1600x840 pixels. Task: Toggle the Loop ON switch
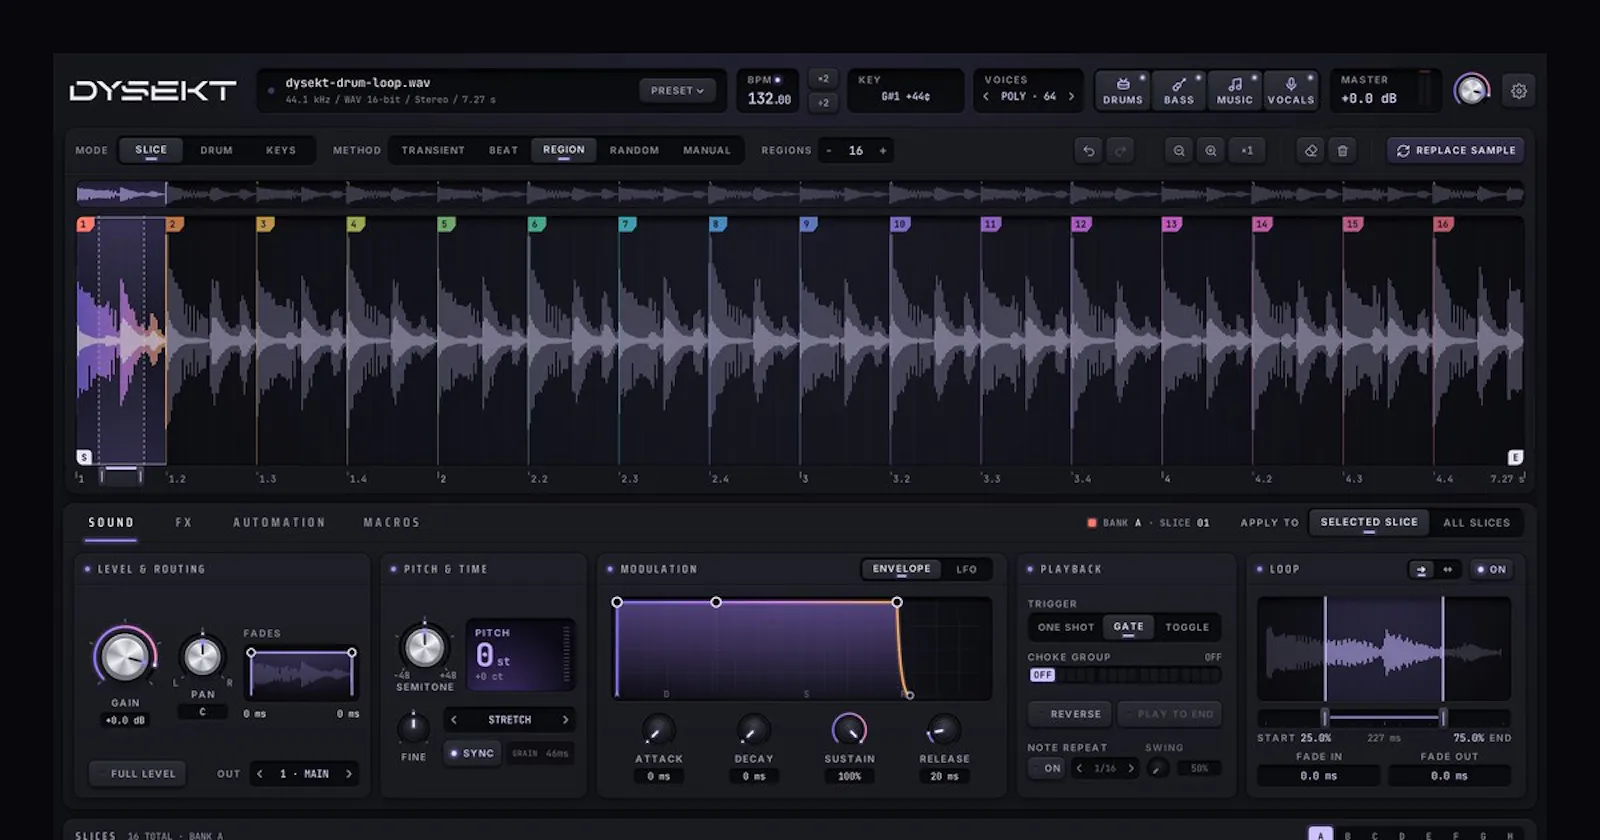pyautogui.click(x=1491, y=570)
